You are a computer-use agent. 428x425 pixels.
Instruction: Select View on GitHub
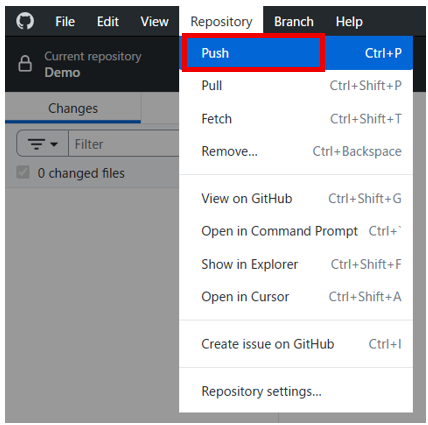point(296,198)
